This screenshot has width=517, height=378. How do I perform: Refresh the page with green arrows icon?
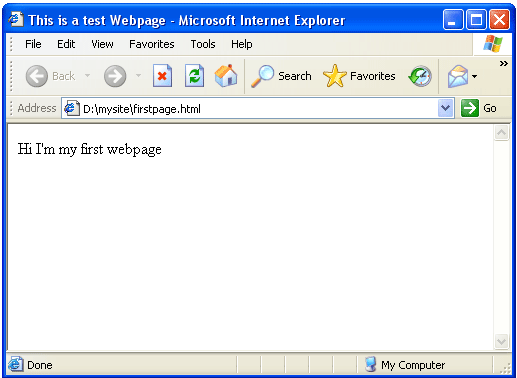click(x=195, y=76)
